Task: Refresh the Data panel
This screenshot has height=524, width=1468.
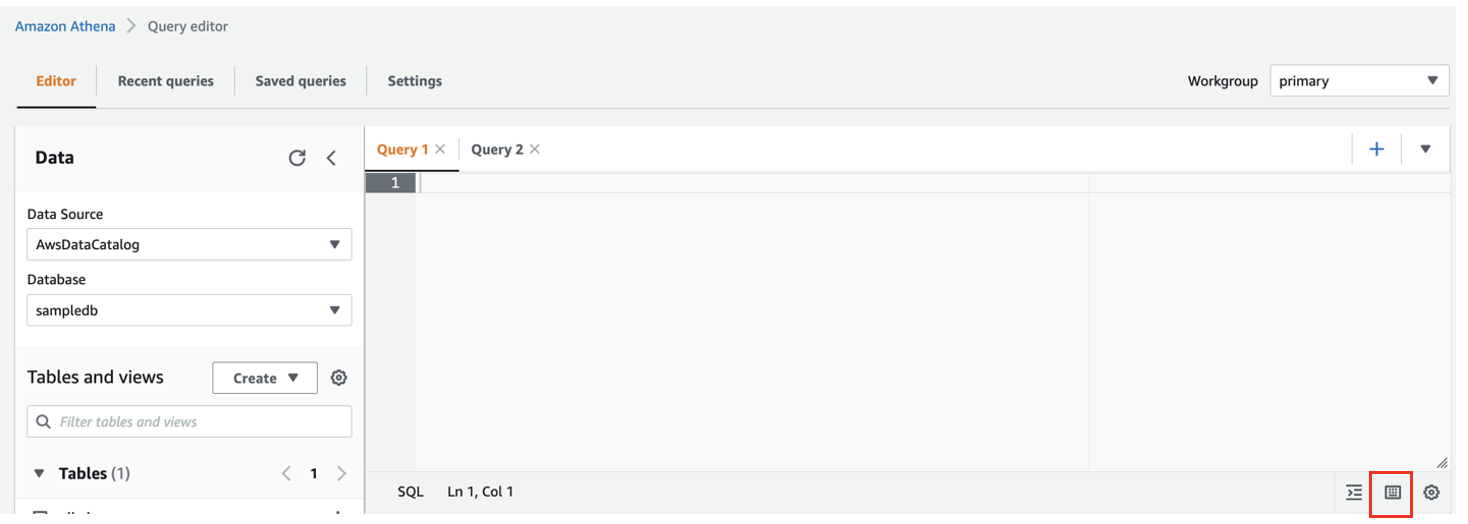Action: coord(297,158)
